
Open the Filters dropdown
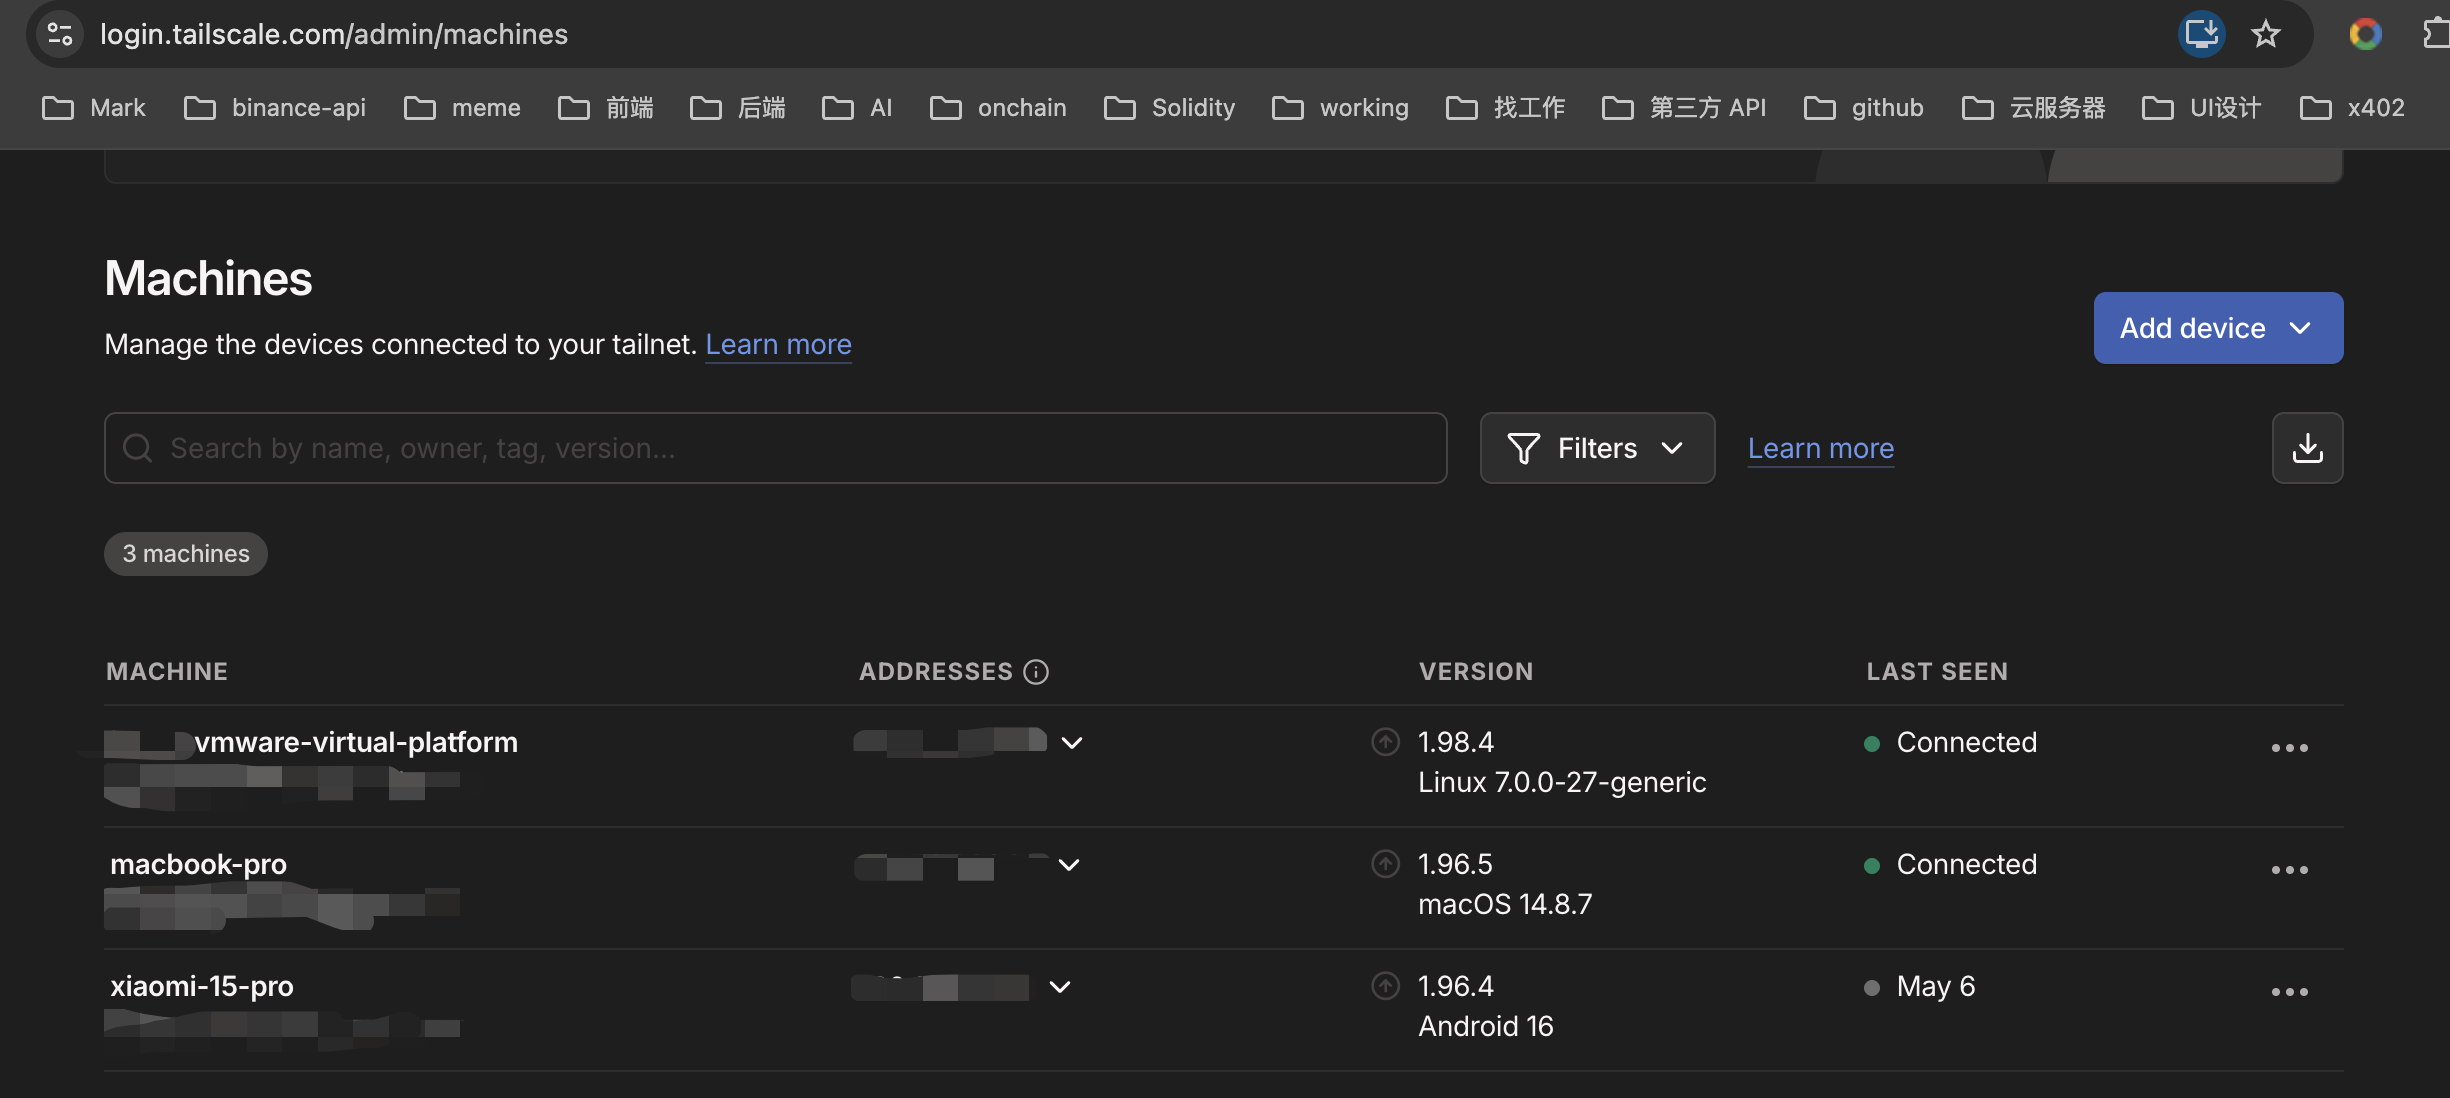point(1597,448)
